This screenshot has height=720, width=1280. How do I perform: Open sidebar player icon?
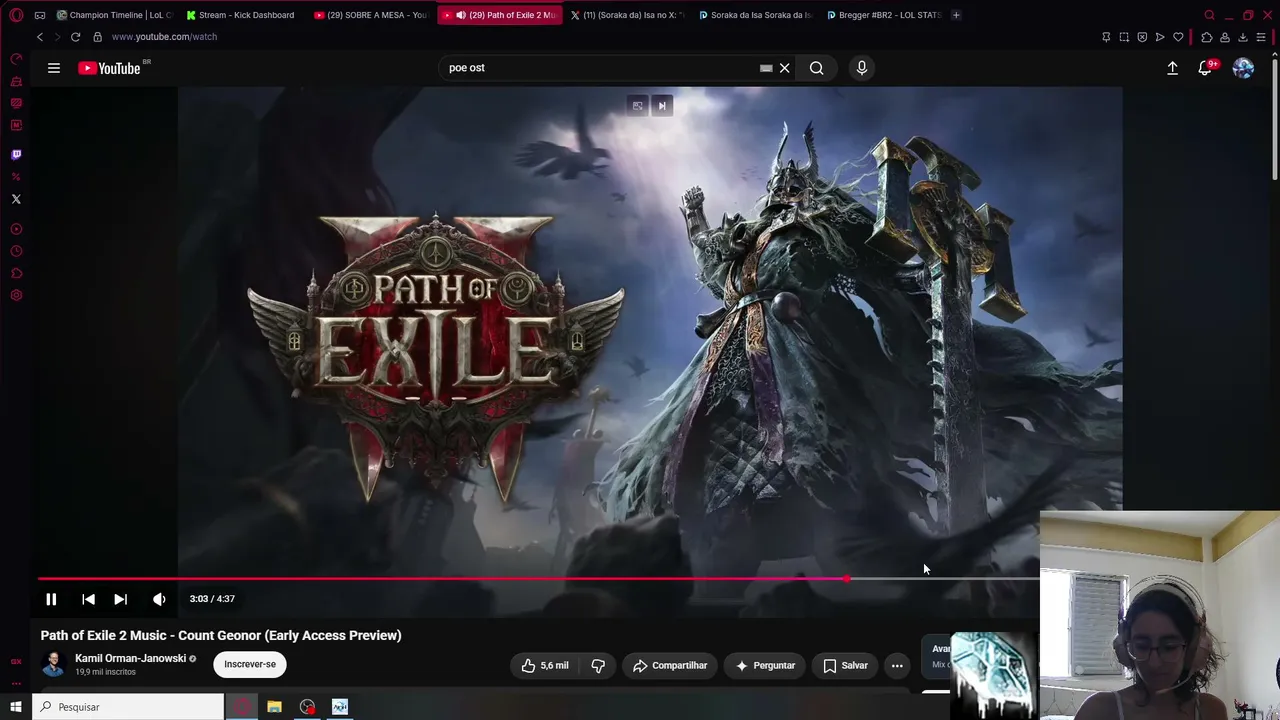(x=16, y=229)
